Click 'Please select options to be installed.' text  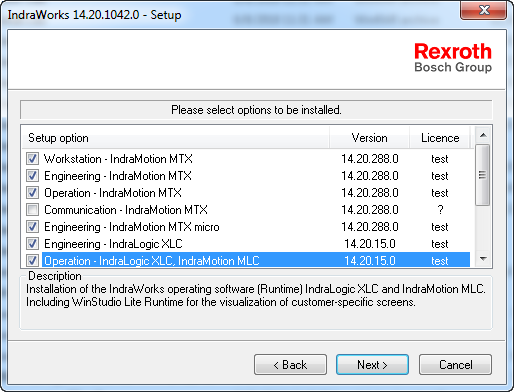[x=256, y=110]
